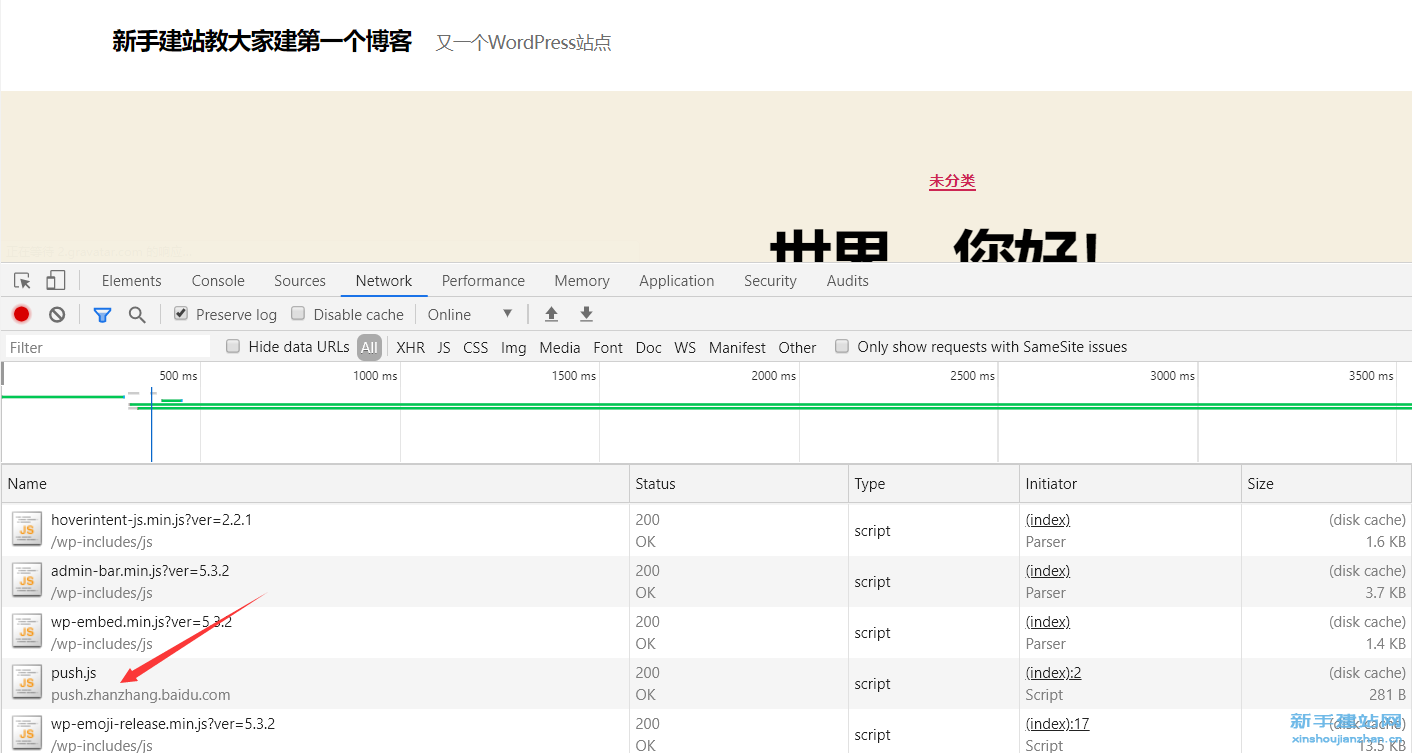This screenshot has height=753, width=1412.
Task: Open the Application tab
Action: coord(676,281)
